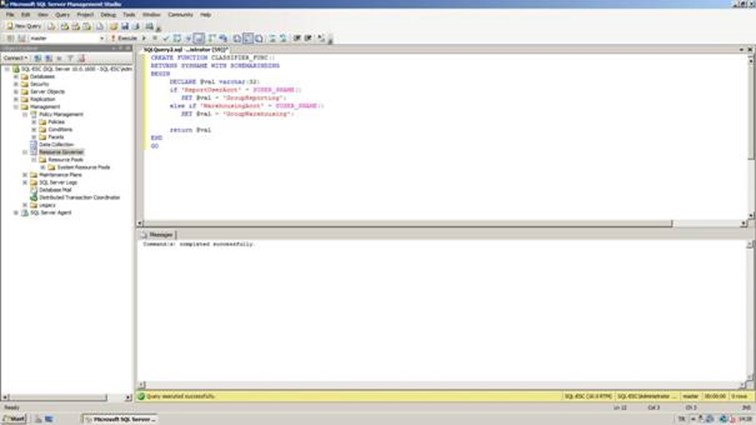Click the Object Explorer Refresh icon
This screenshot has width=756, height=425.
point(81,58)
